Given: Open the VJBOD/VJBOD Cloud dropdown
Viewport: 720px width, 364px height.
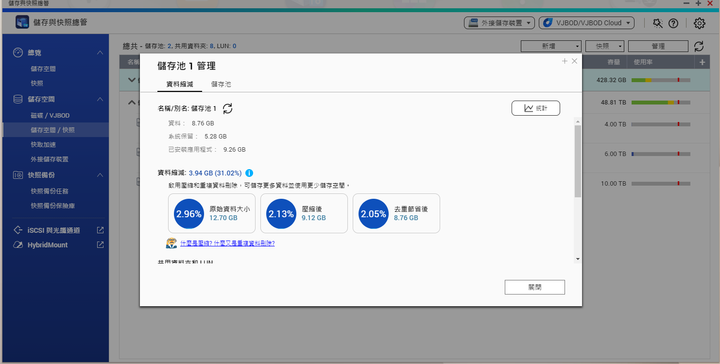Looking at the screenshot, I should 586,23.
